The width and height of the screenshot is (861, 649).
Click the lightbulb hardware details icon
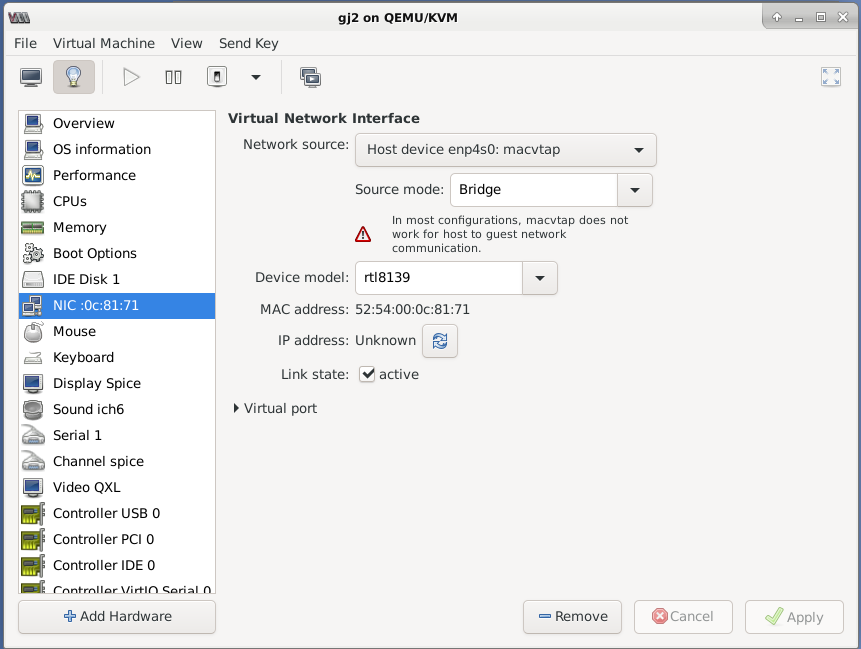click(x=74, y=77)
